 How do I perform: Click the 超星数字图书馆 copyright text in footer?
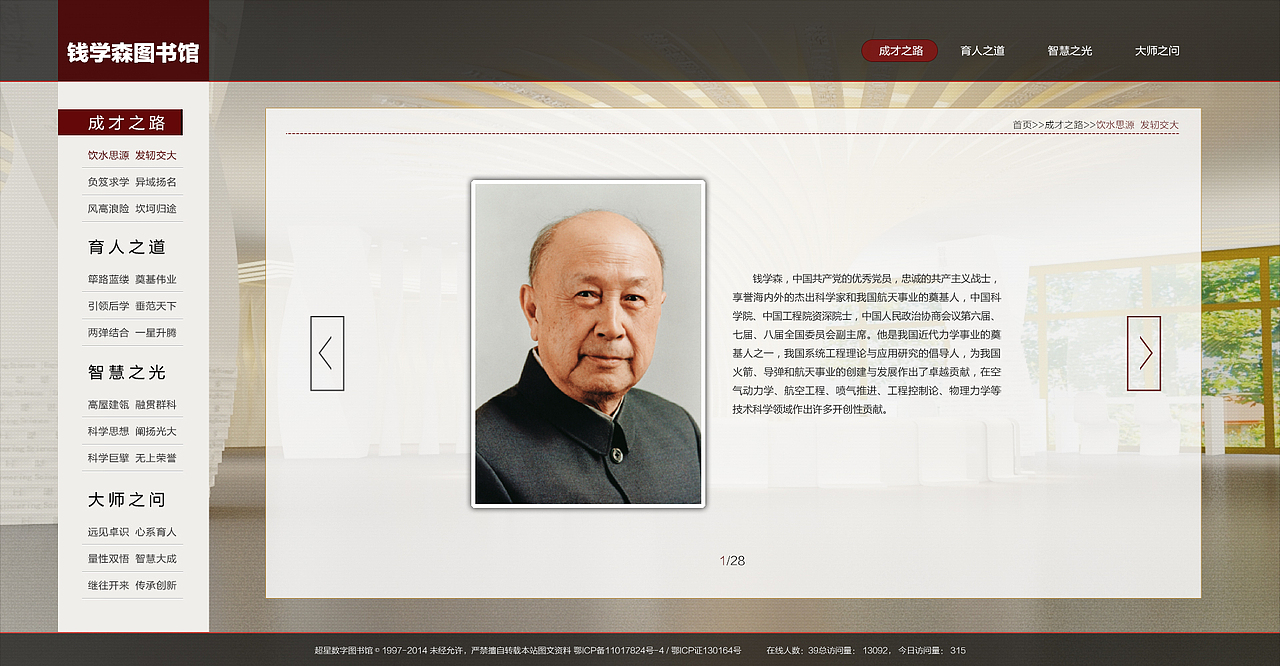(x=443, y=651)
